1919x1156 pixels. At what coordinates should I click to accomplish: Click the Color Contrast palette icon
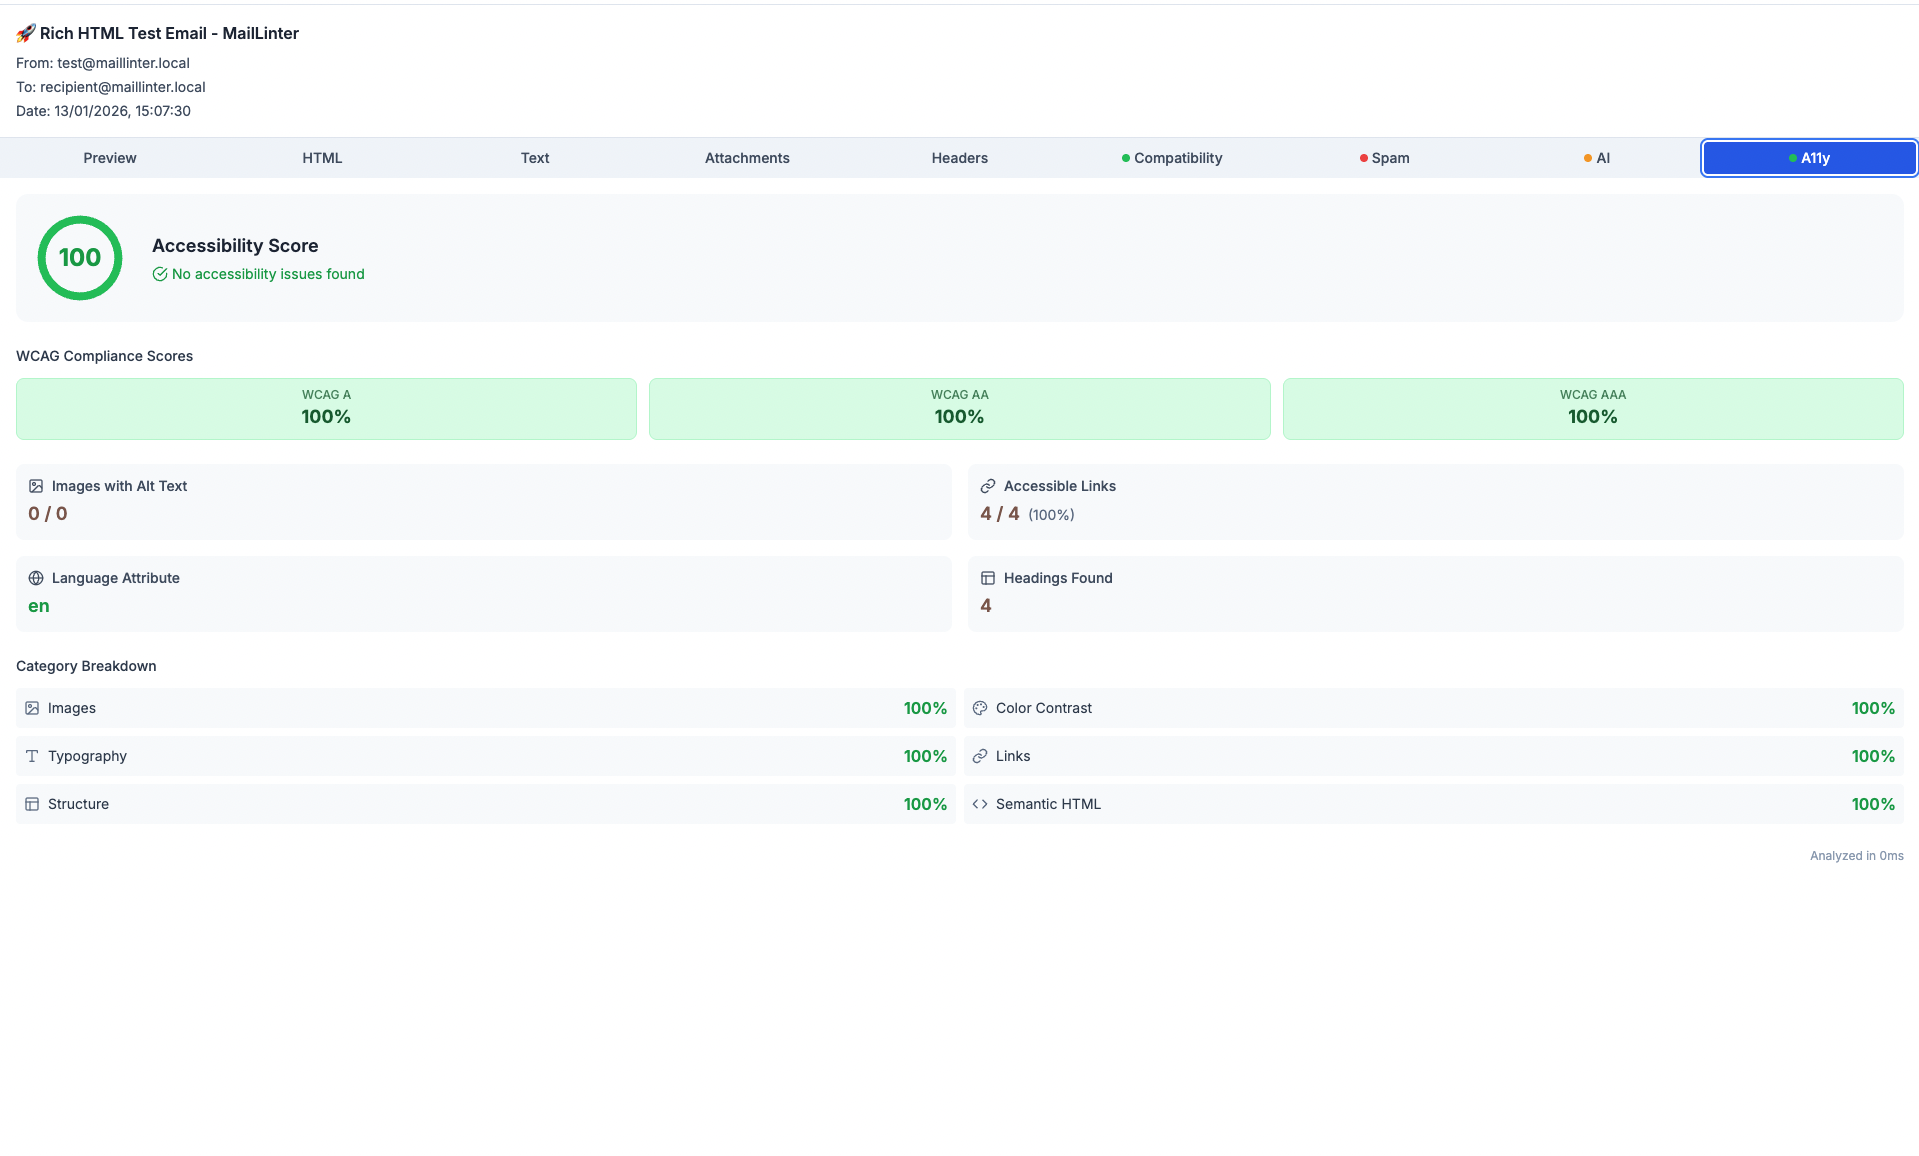(x=979, y=707)
